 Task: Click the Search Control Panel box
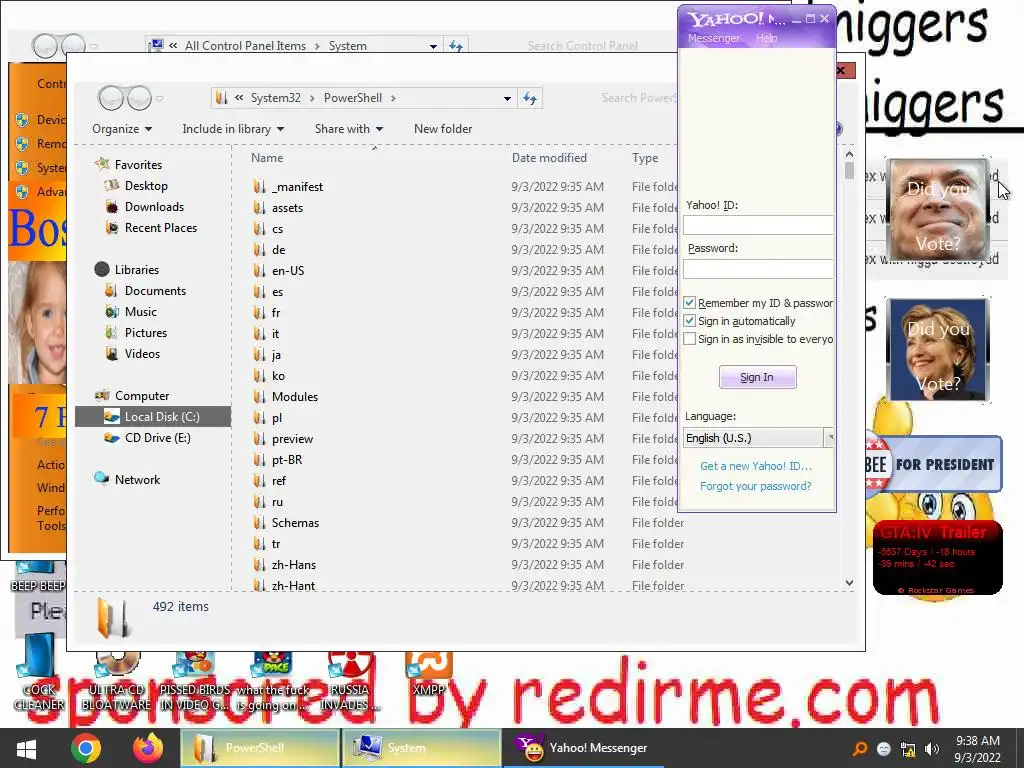(x=583, y=46)
